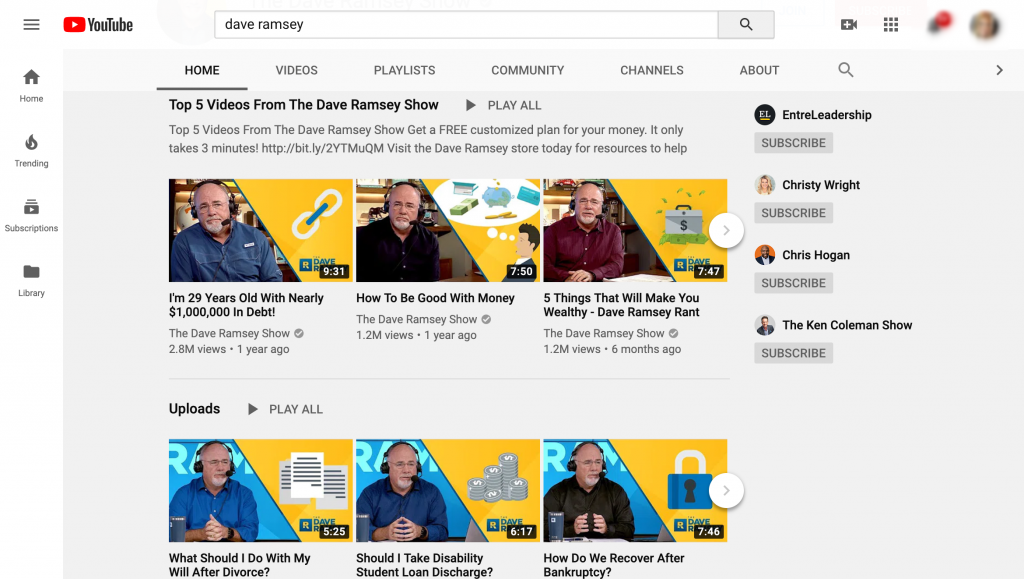The width and height of the screenshot is (1024, 579).
Task: Click '1.2M views • 1 year ago' text
Action: point(417,335)
